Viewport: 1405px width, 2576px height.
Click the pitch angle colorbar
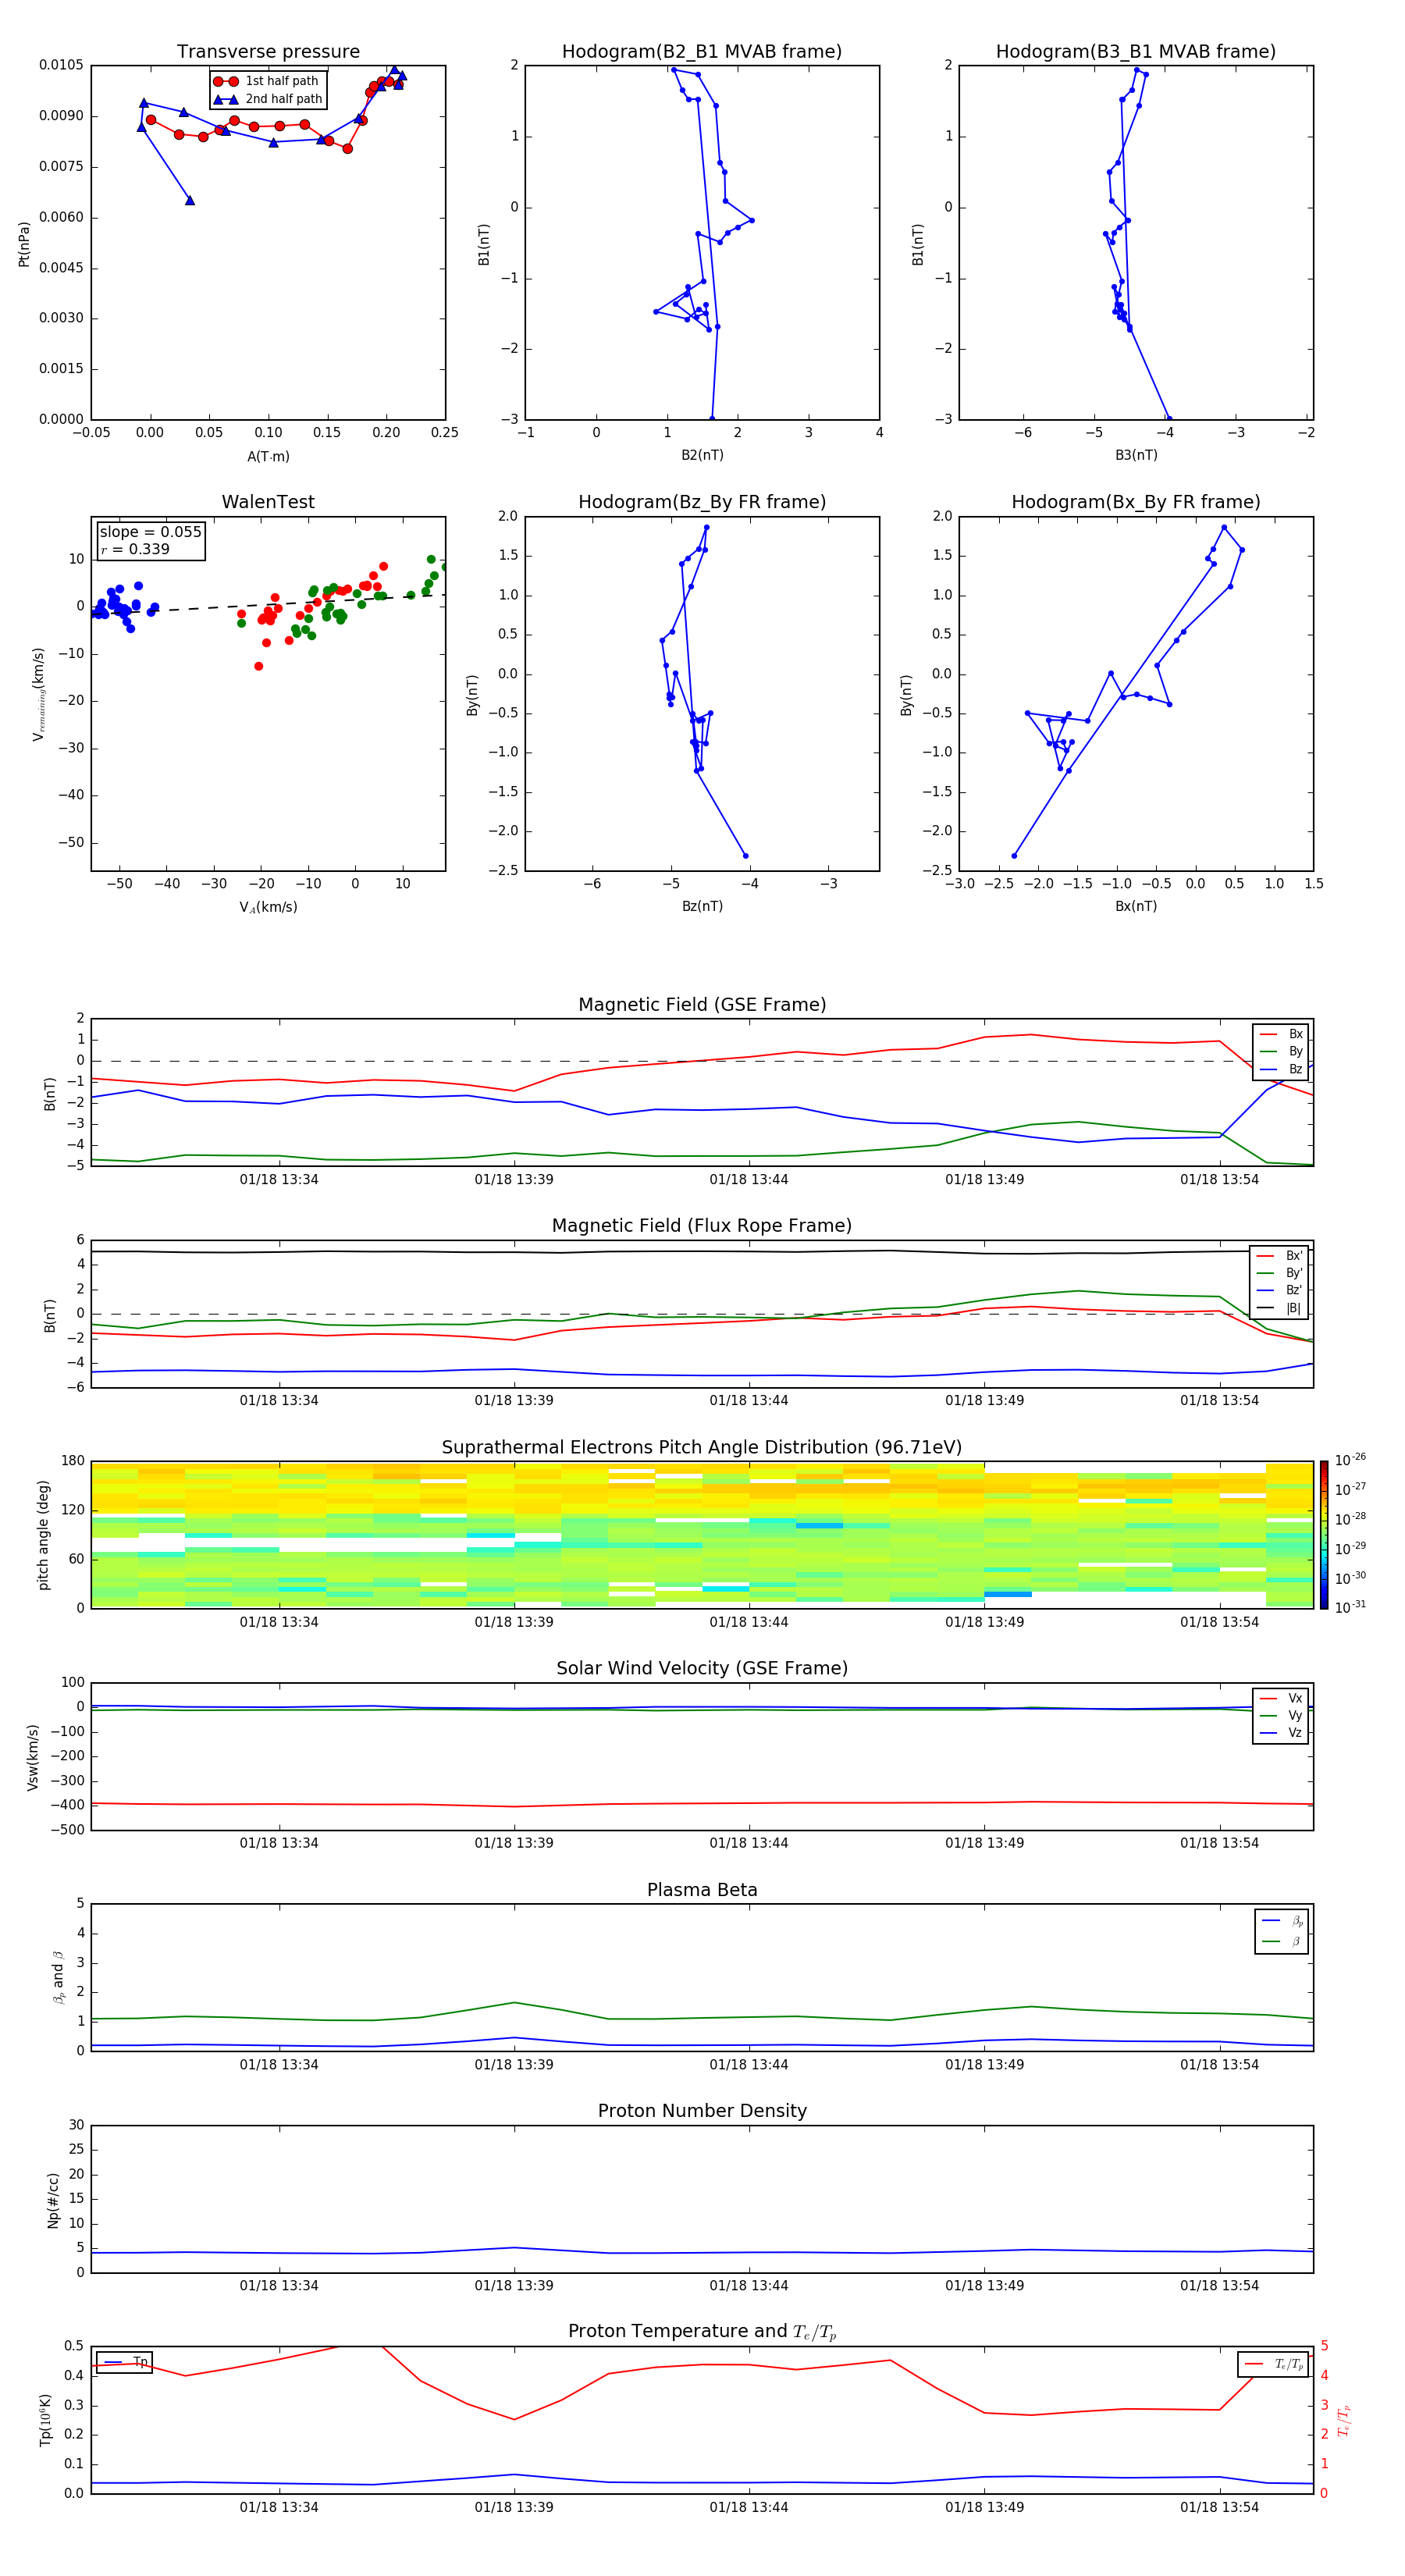click(1324, 1535)
